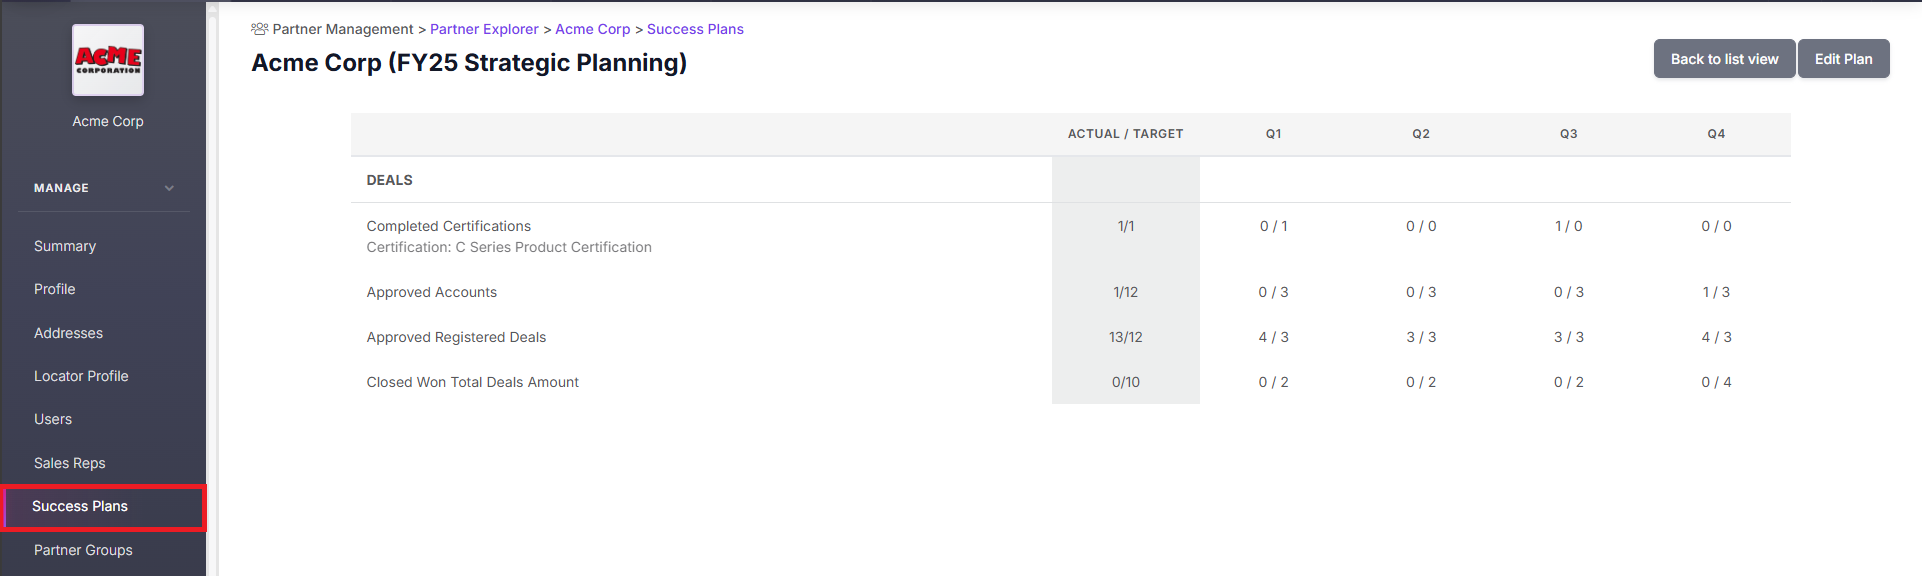Screen dimensions: 1922x576
Task: Open Locator Profile page
Action: pos(81,376)
